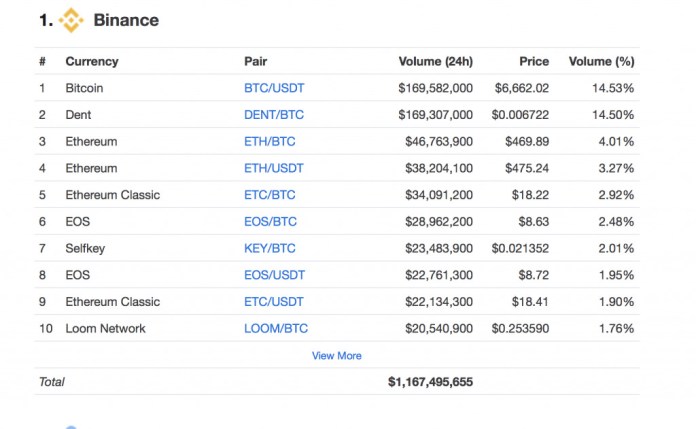Click the $0.021352 Selfkey price
Viewport: 696px width, 429px height.
[x=520, y=248]
